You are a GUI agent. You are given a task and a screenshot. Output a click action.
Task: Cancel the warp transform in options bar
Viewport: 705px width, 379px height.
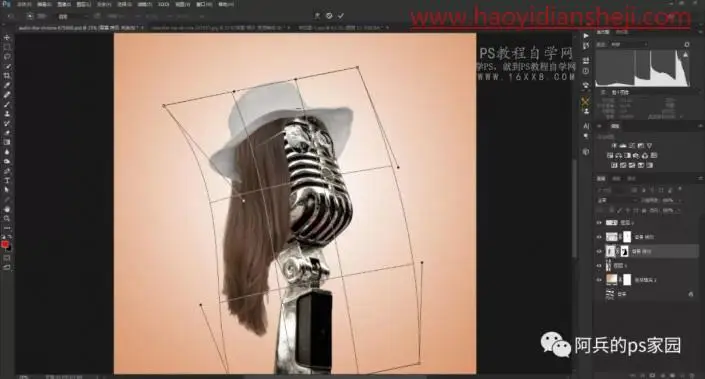click(329, 16)
